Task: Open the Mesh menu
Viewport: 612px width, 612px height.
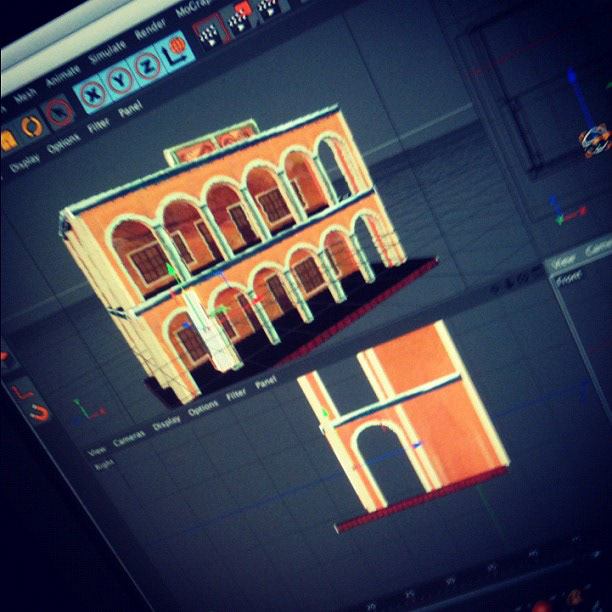Action: (25, 95)
